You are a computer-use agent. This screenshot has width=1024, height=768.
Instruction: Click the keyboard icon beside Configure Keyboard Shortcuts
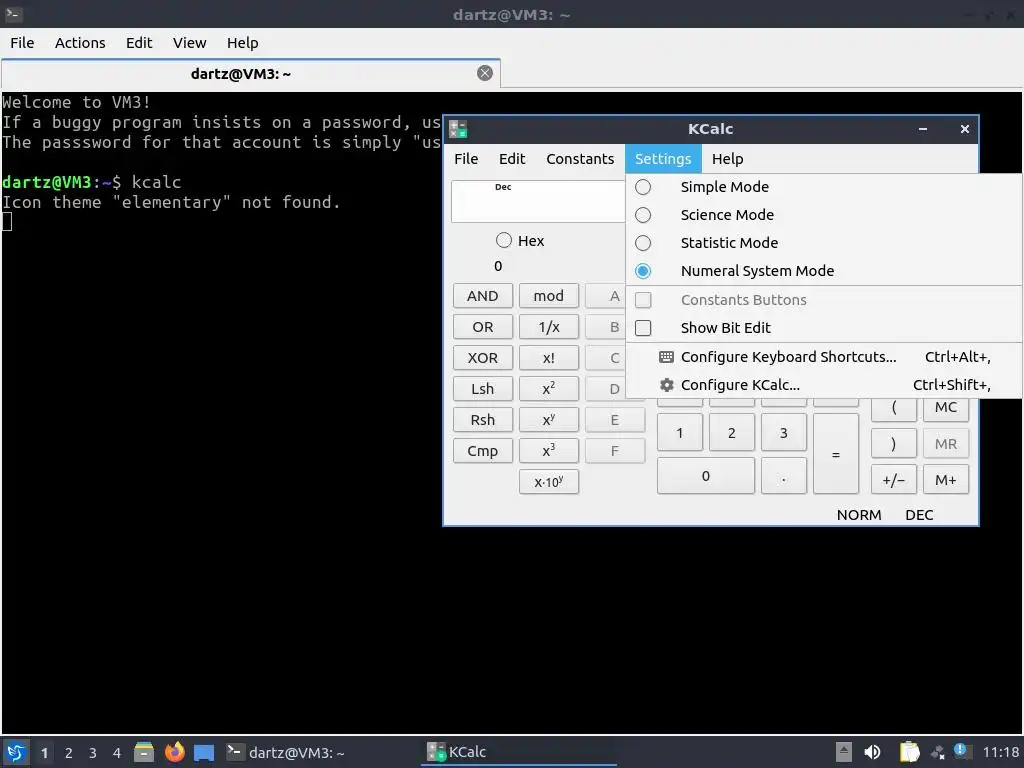point(666,357)
